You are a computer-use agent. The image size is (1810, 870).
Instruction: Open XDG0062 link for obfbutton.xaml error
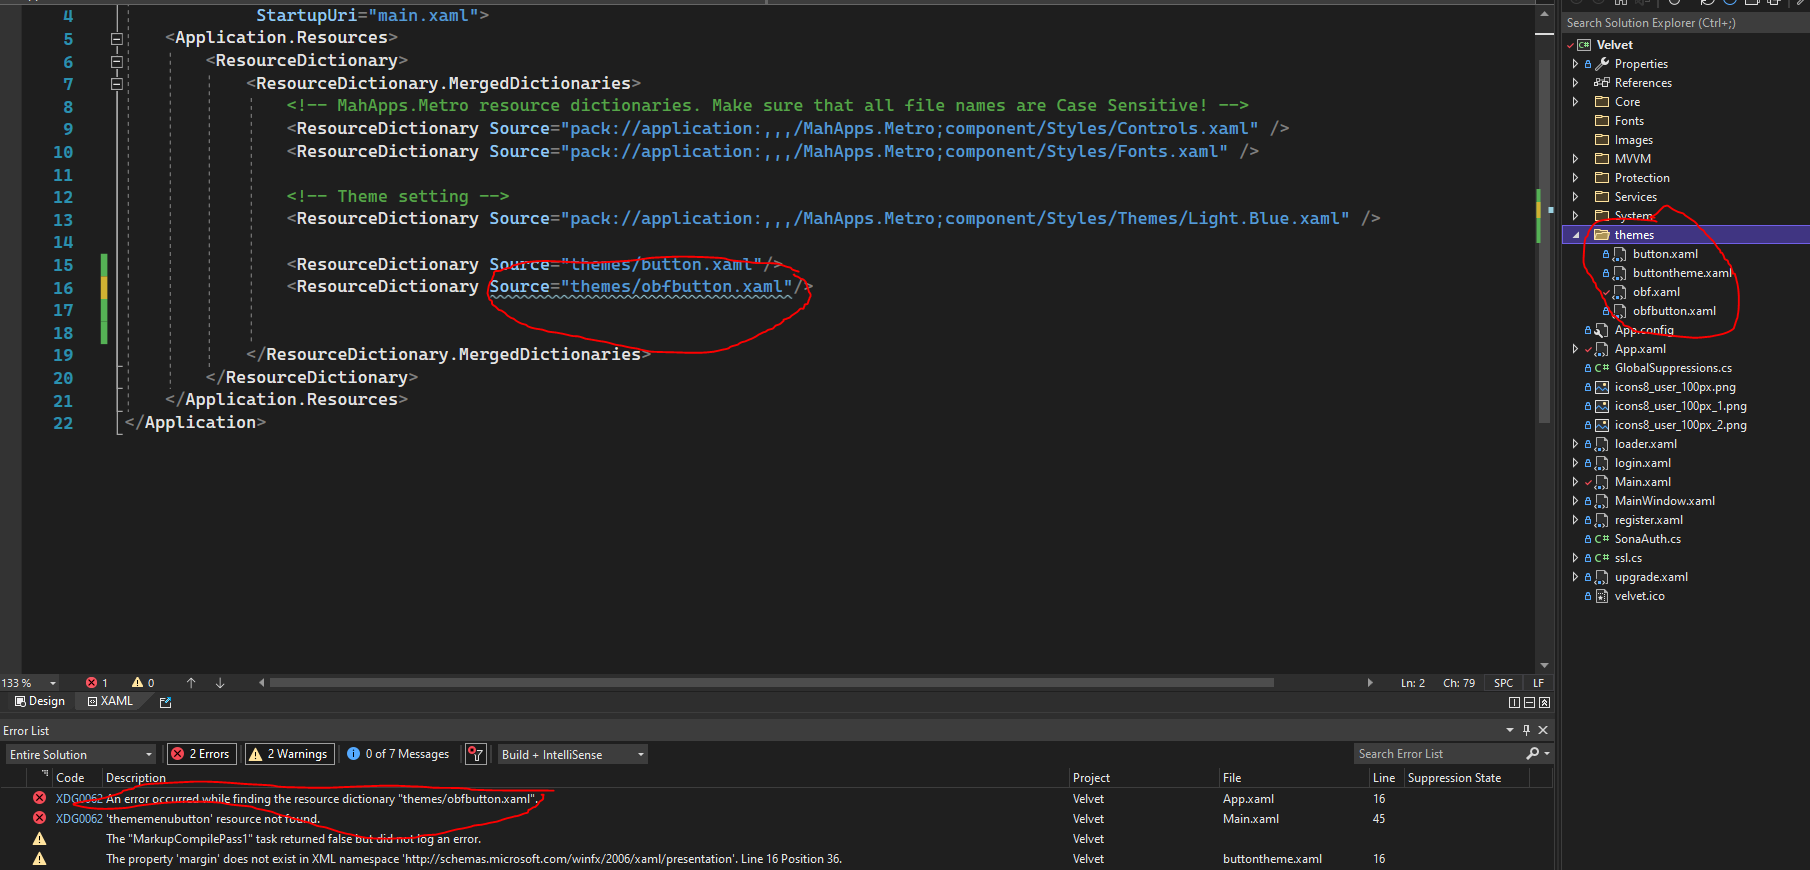(79, 799)
